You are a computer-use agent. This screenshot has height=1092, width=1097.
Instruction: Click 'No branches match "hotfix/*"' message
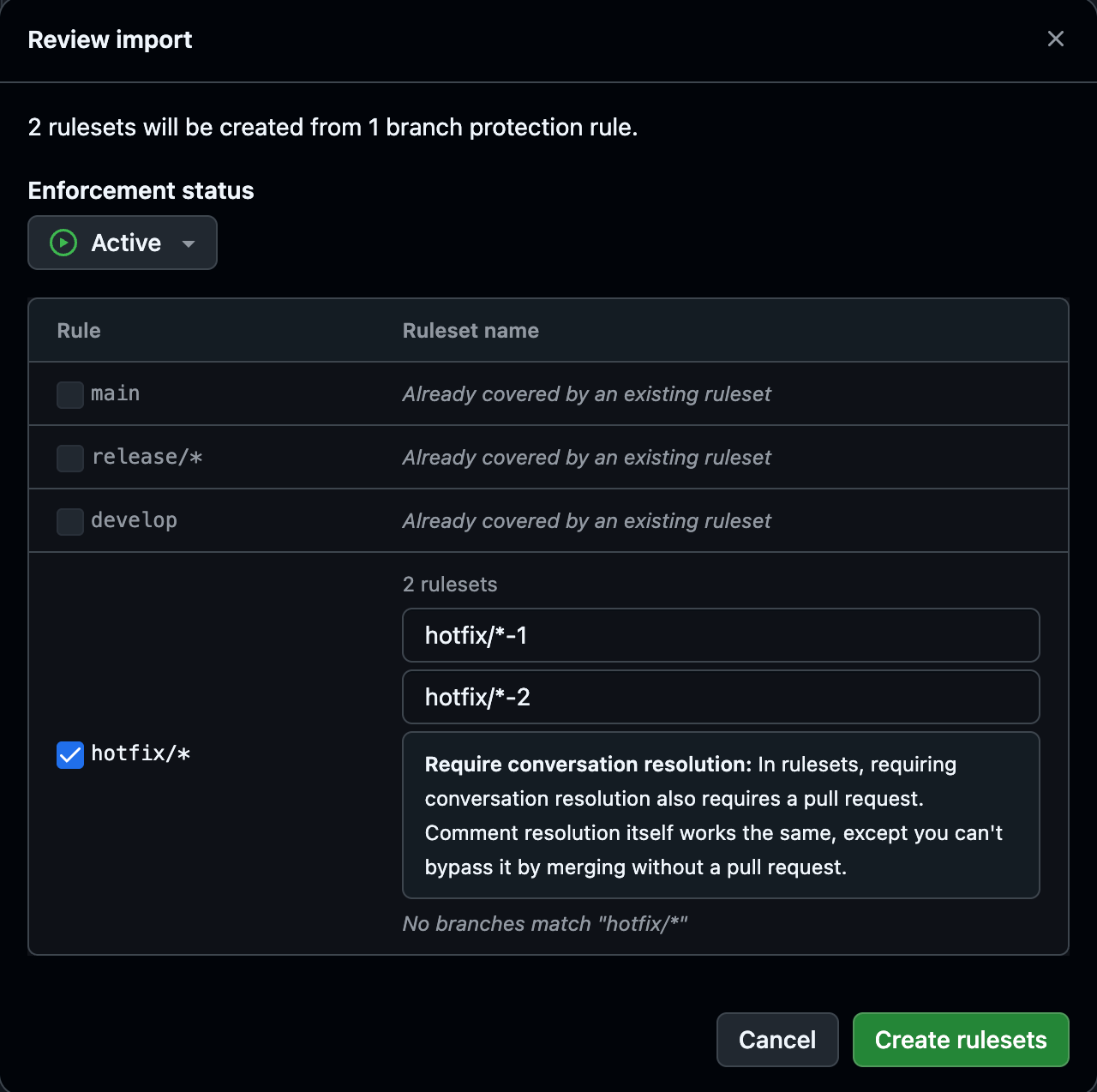coord(545,924)
